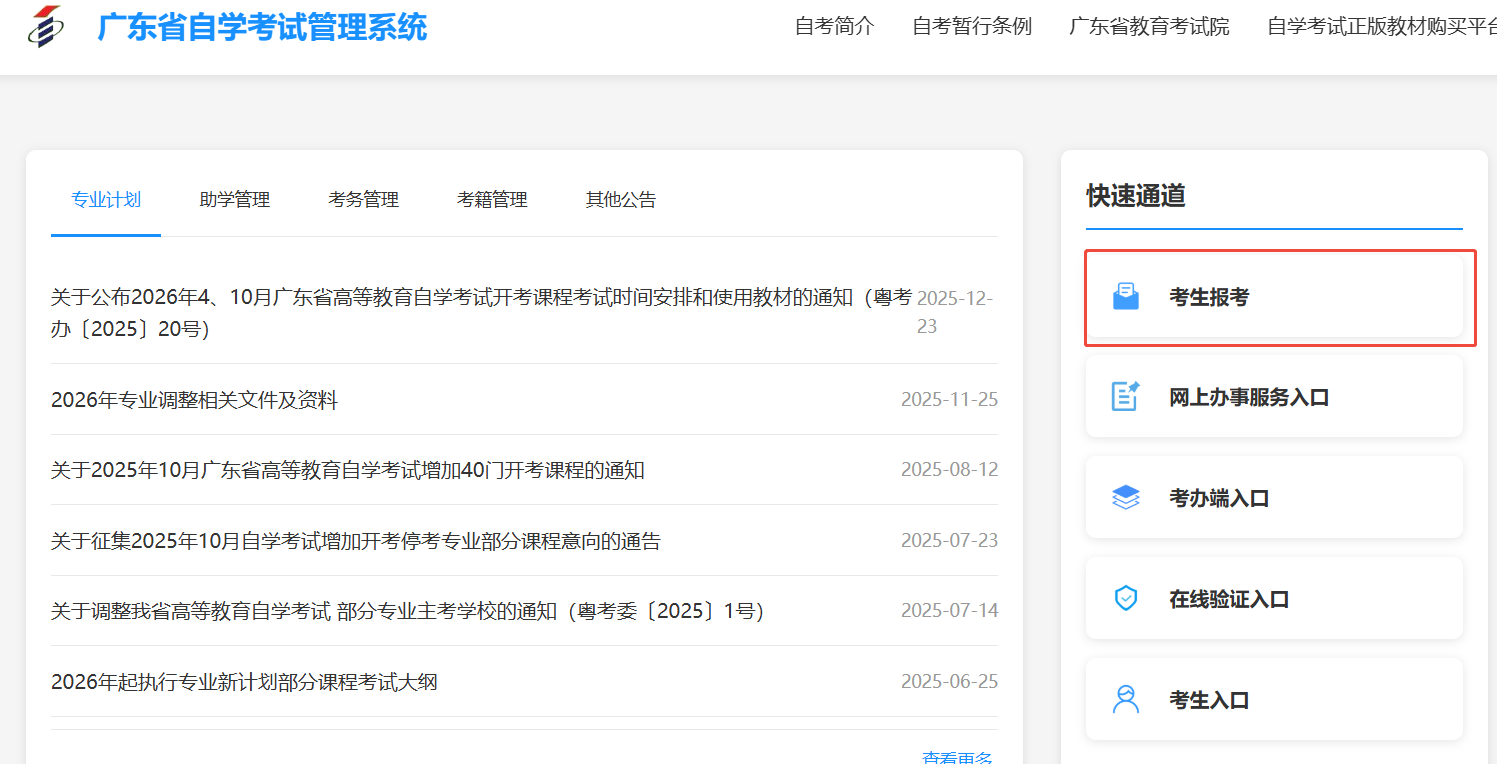The image size is (1497, 764).
Task: Open 2026年起执行专业新计划部分课程考试大纲 notice
Action: (245, 682)
